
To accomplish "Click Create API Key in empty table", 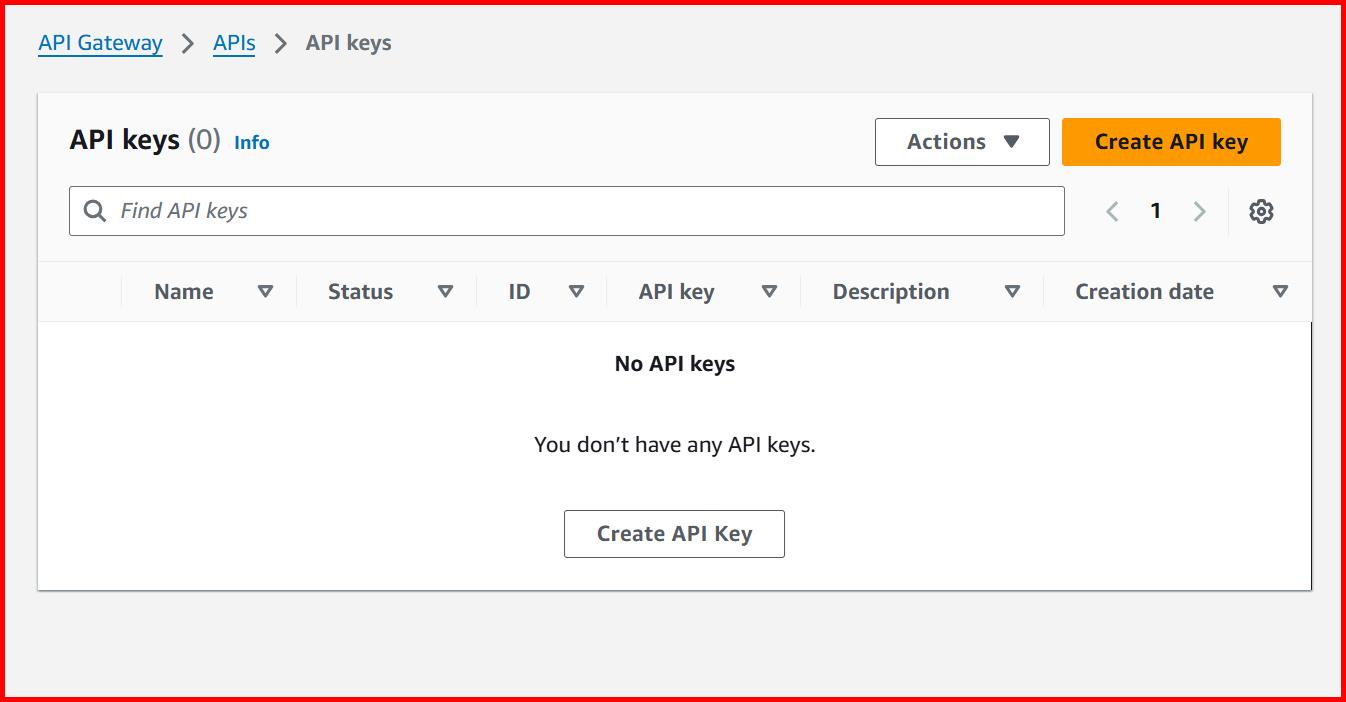I will pyautogui.click(x=674, y=534).
